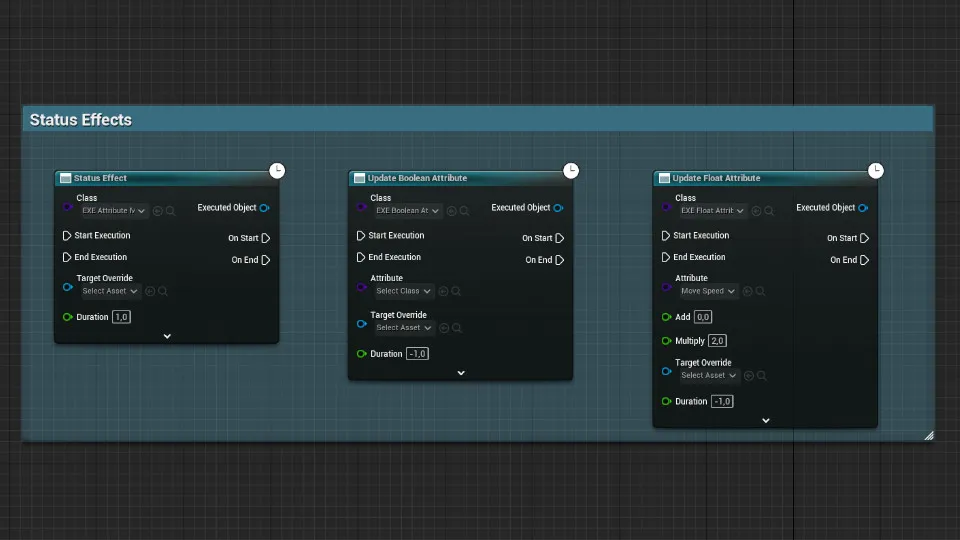Click Update Float Start Execution input pin
This screenshot has height=540, width=960.
click(666, 235)
